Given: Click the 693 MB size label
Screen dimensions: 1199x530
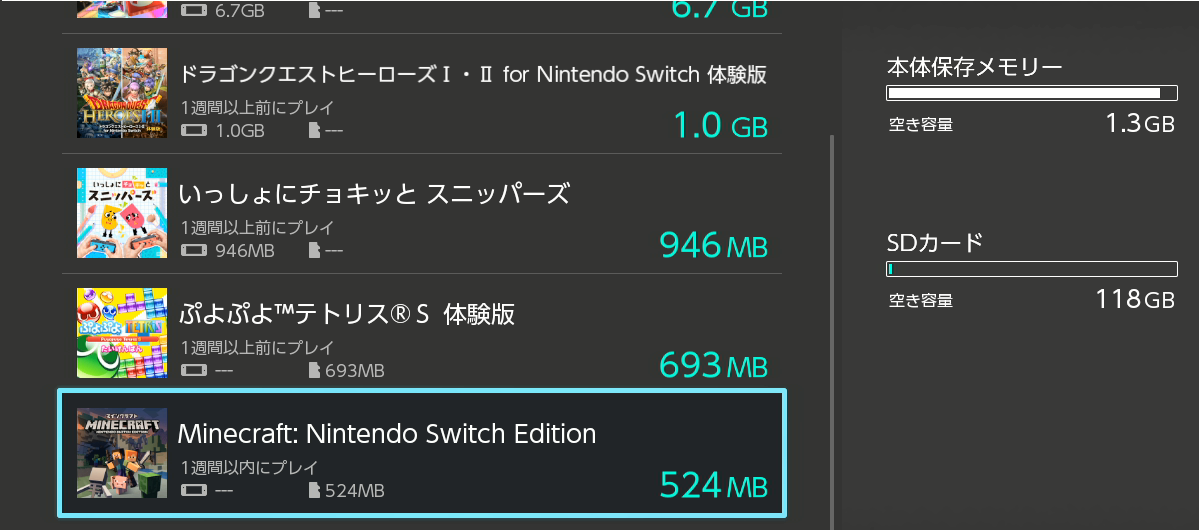Looking at the screenshot, I should pos(713,365).
